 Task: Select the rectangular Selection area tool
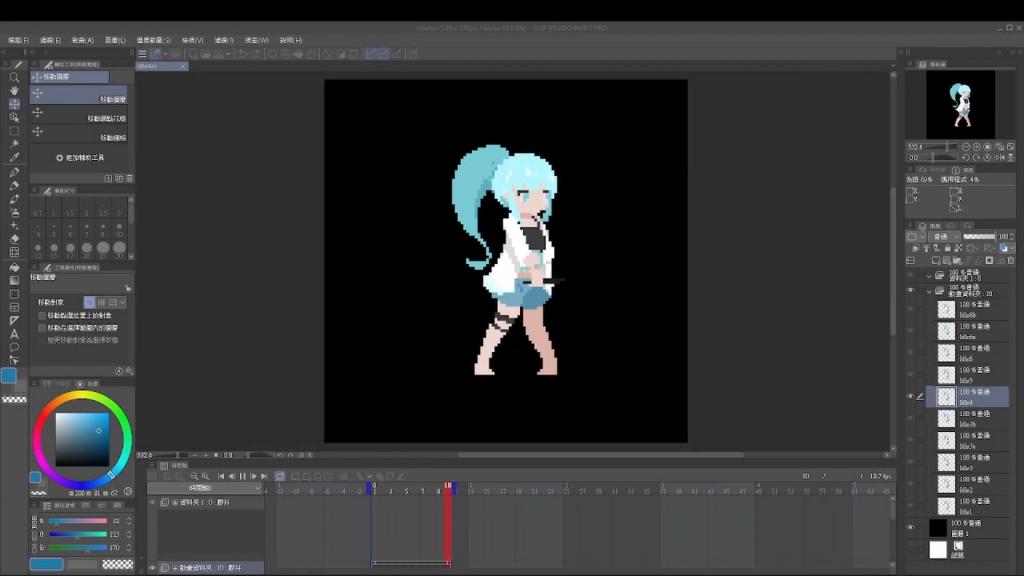point(14,131)
